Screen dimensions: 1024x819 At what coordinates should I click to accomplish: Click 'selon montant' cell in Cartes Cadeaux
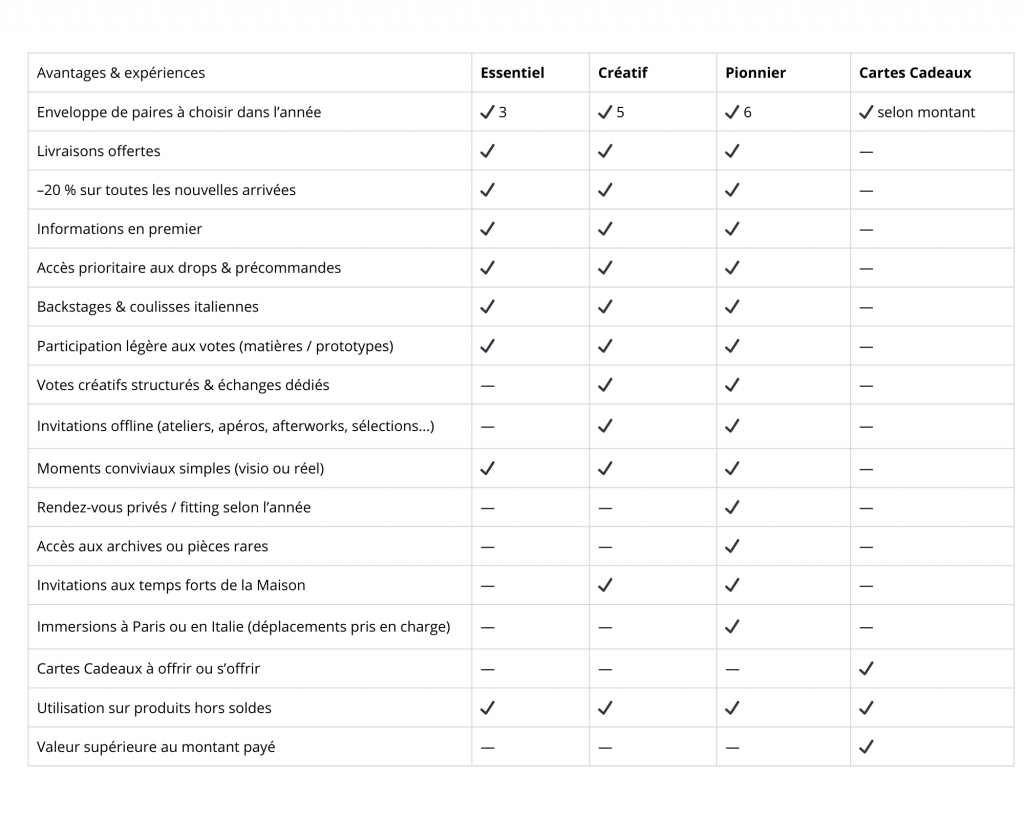(925, 112)
